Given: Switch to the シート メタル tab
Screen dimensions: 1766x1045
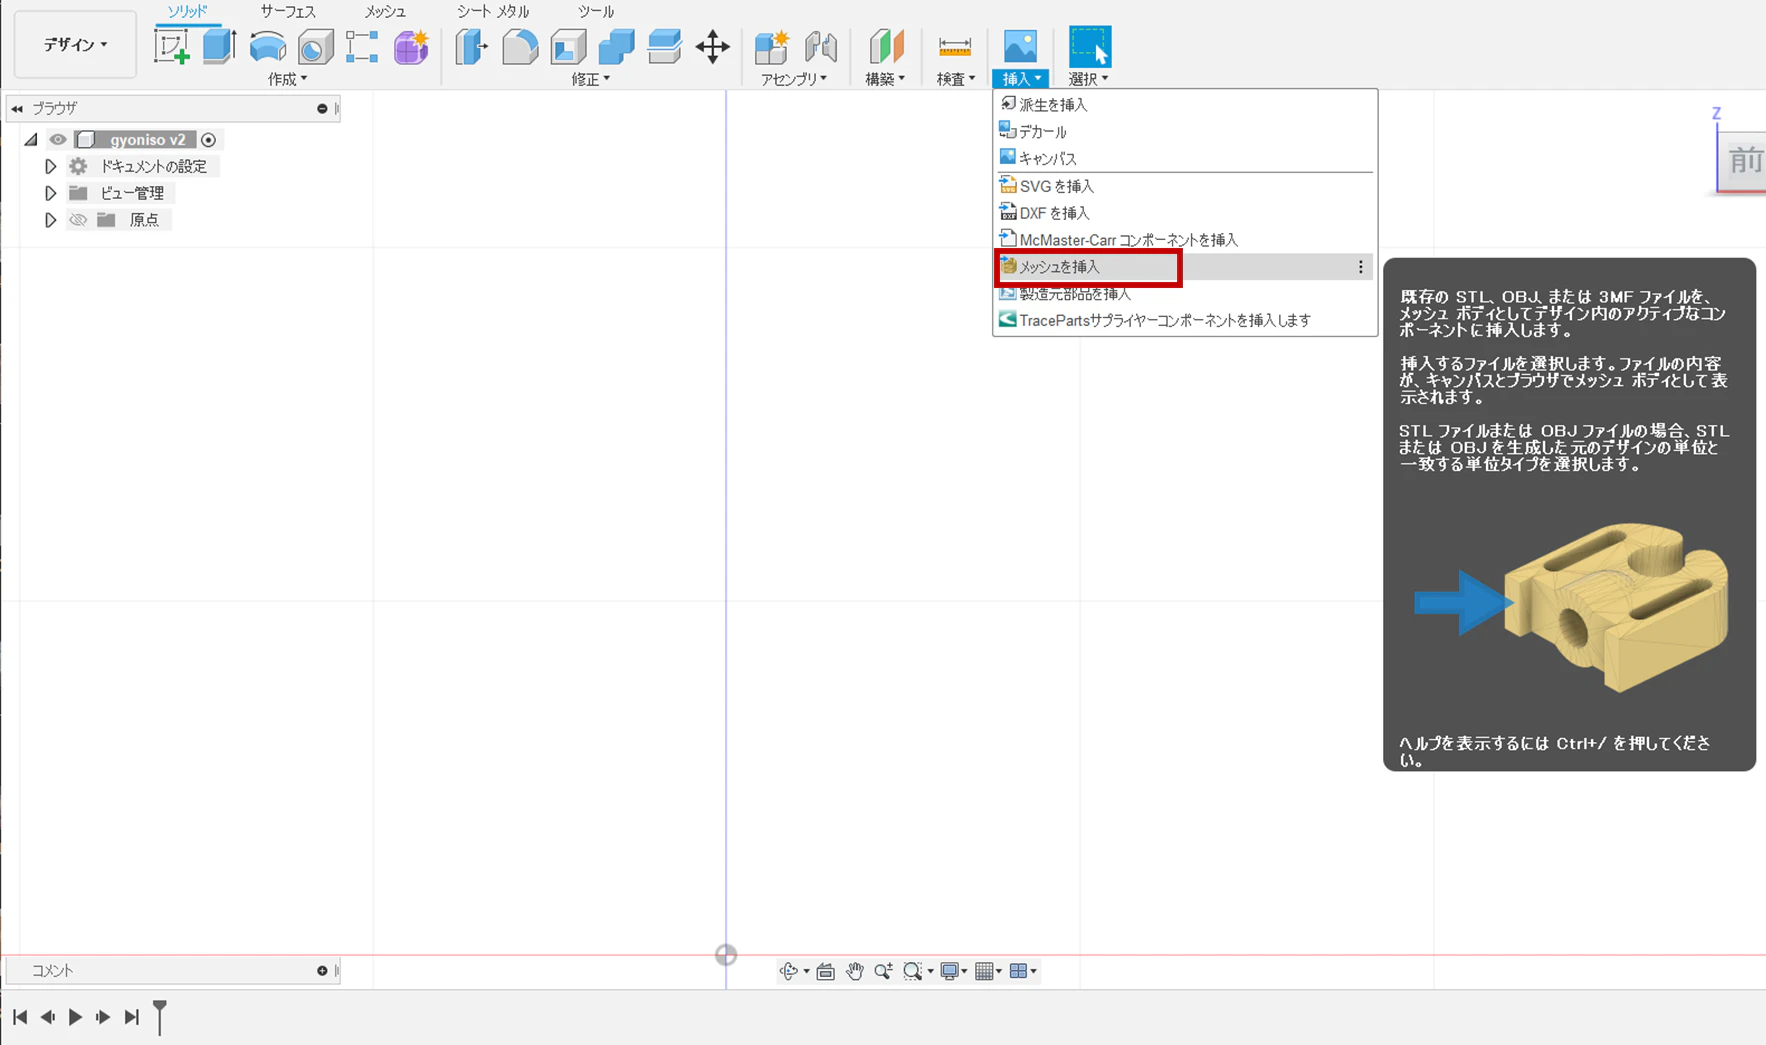Looking at the screenshot, I should click(x=493, y=11).
